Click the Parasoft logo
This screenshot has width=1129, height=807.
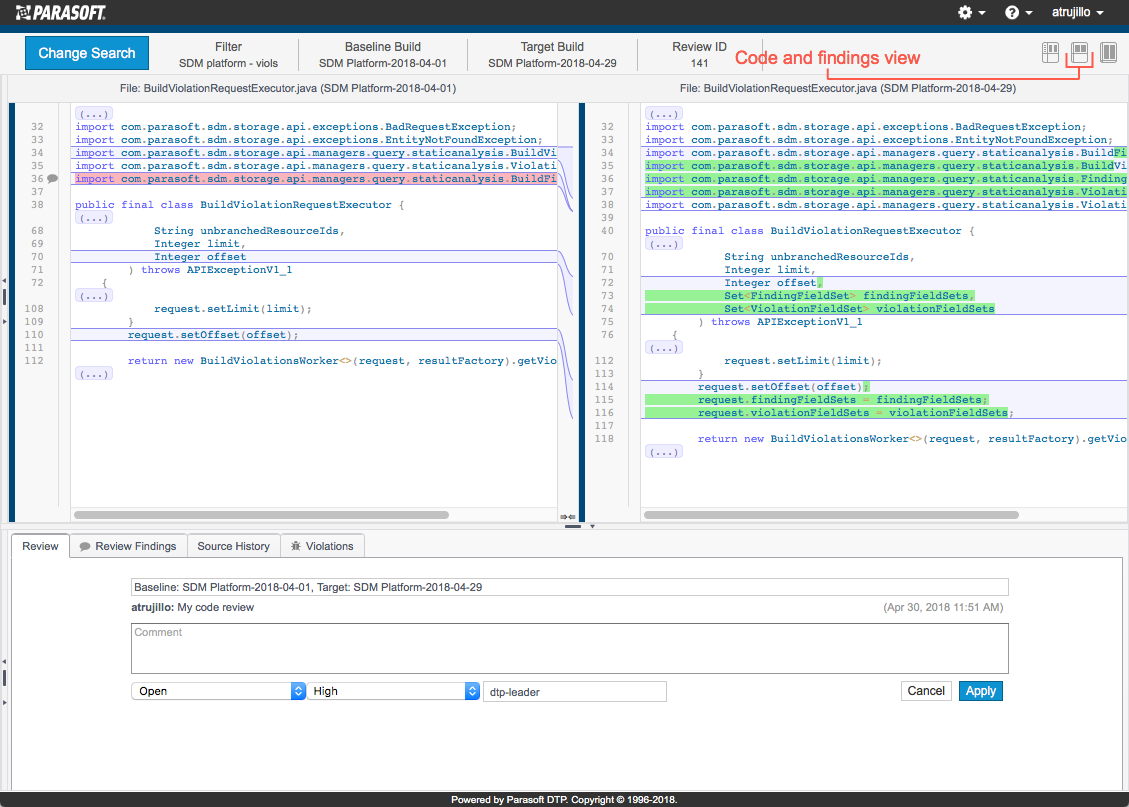(60, 12)
